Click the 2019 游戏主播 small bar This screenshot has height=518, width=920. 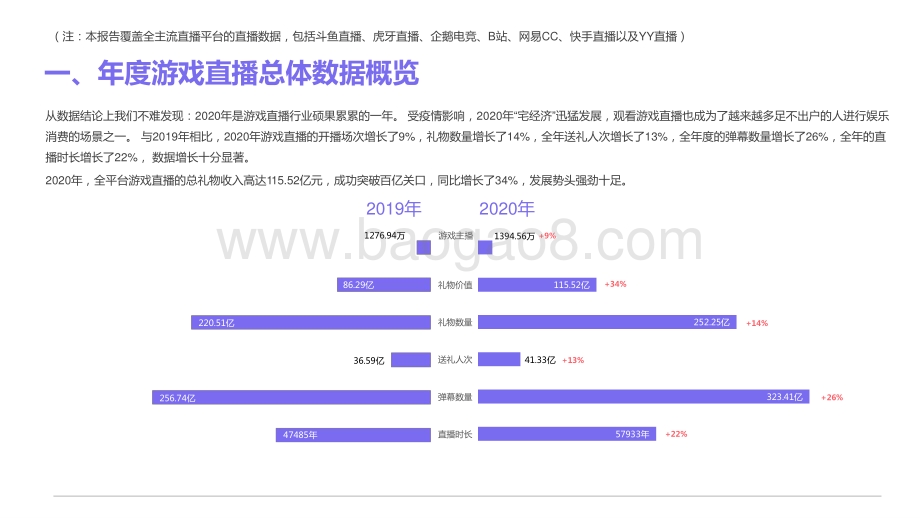[424, 248]
